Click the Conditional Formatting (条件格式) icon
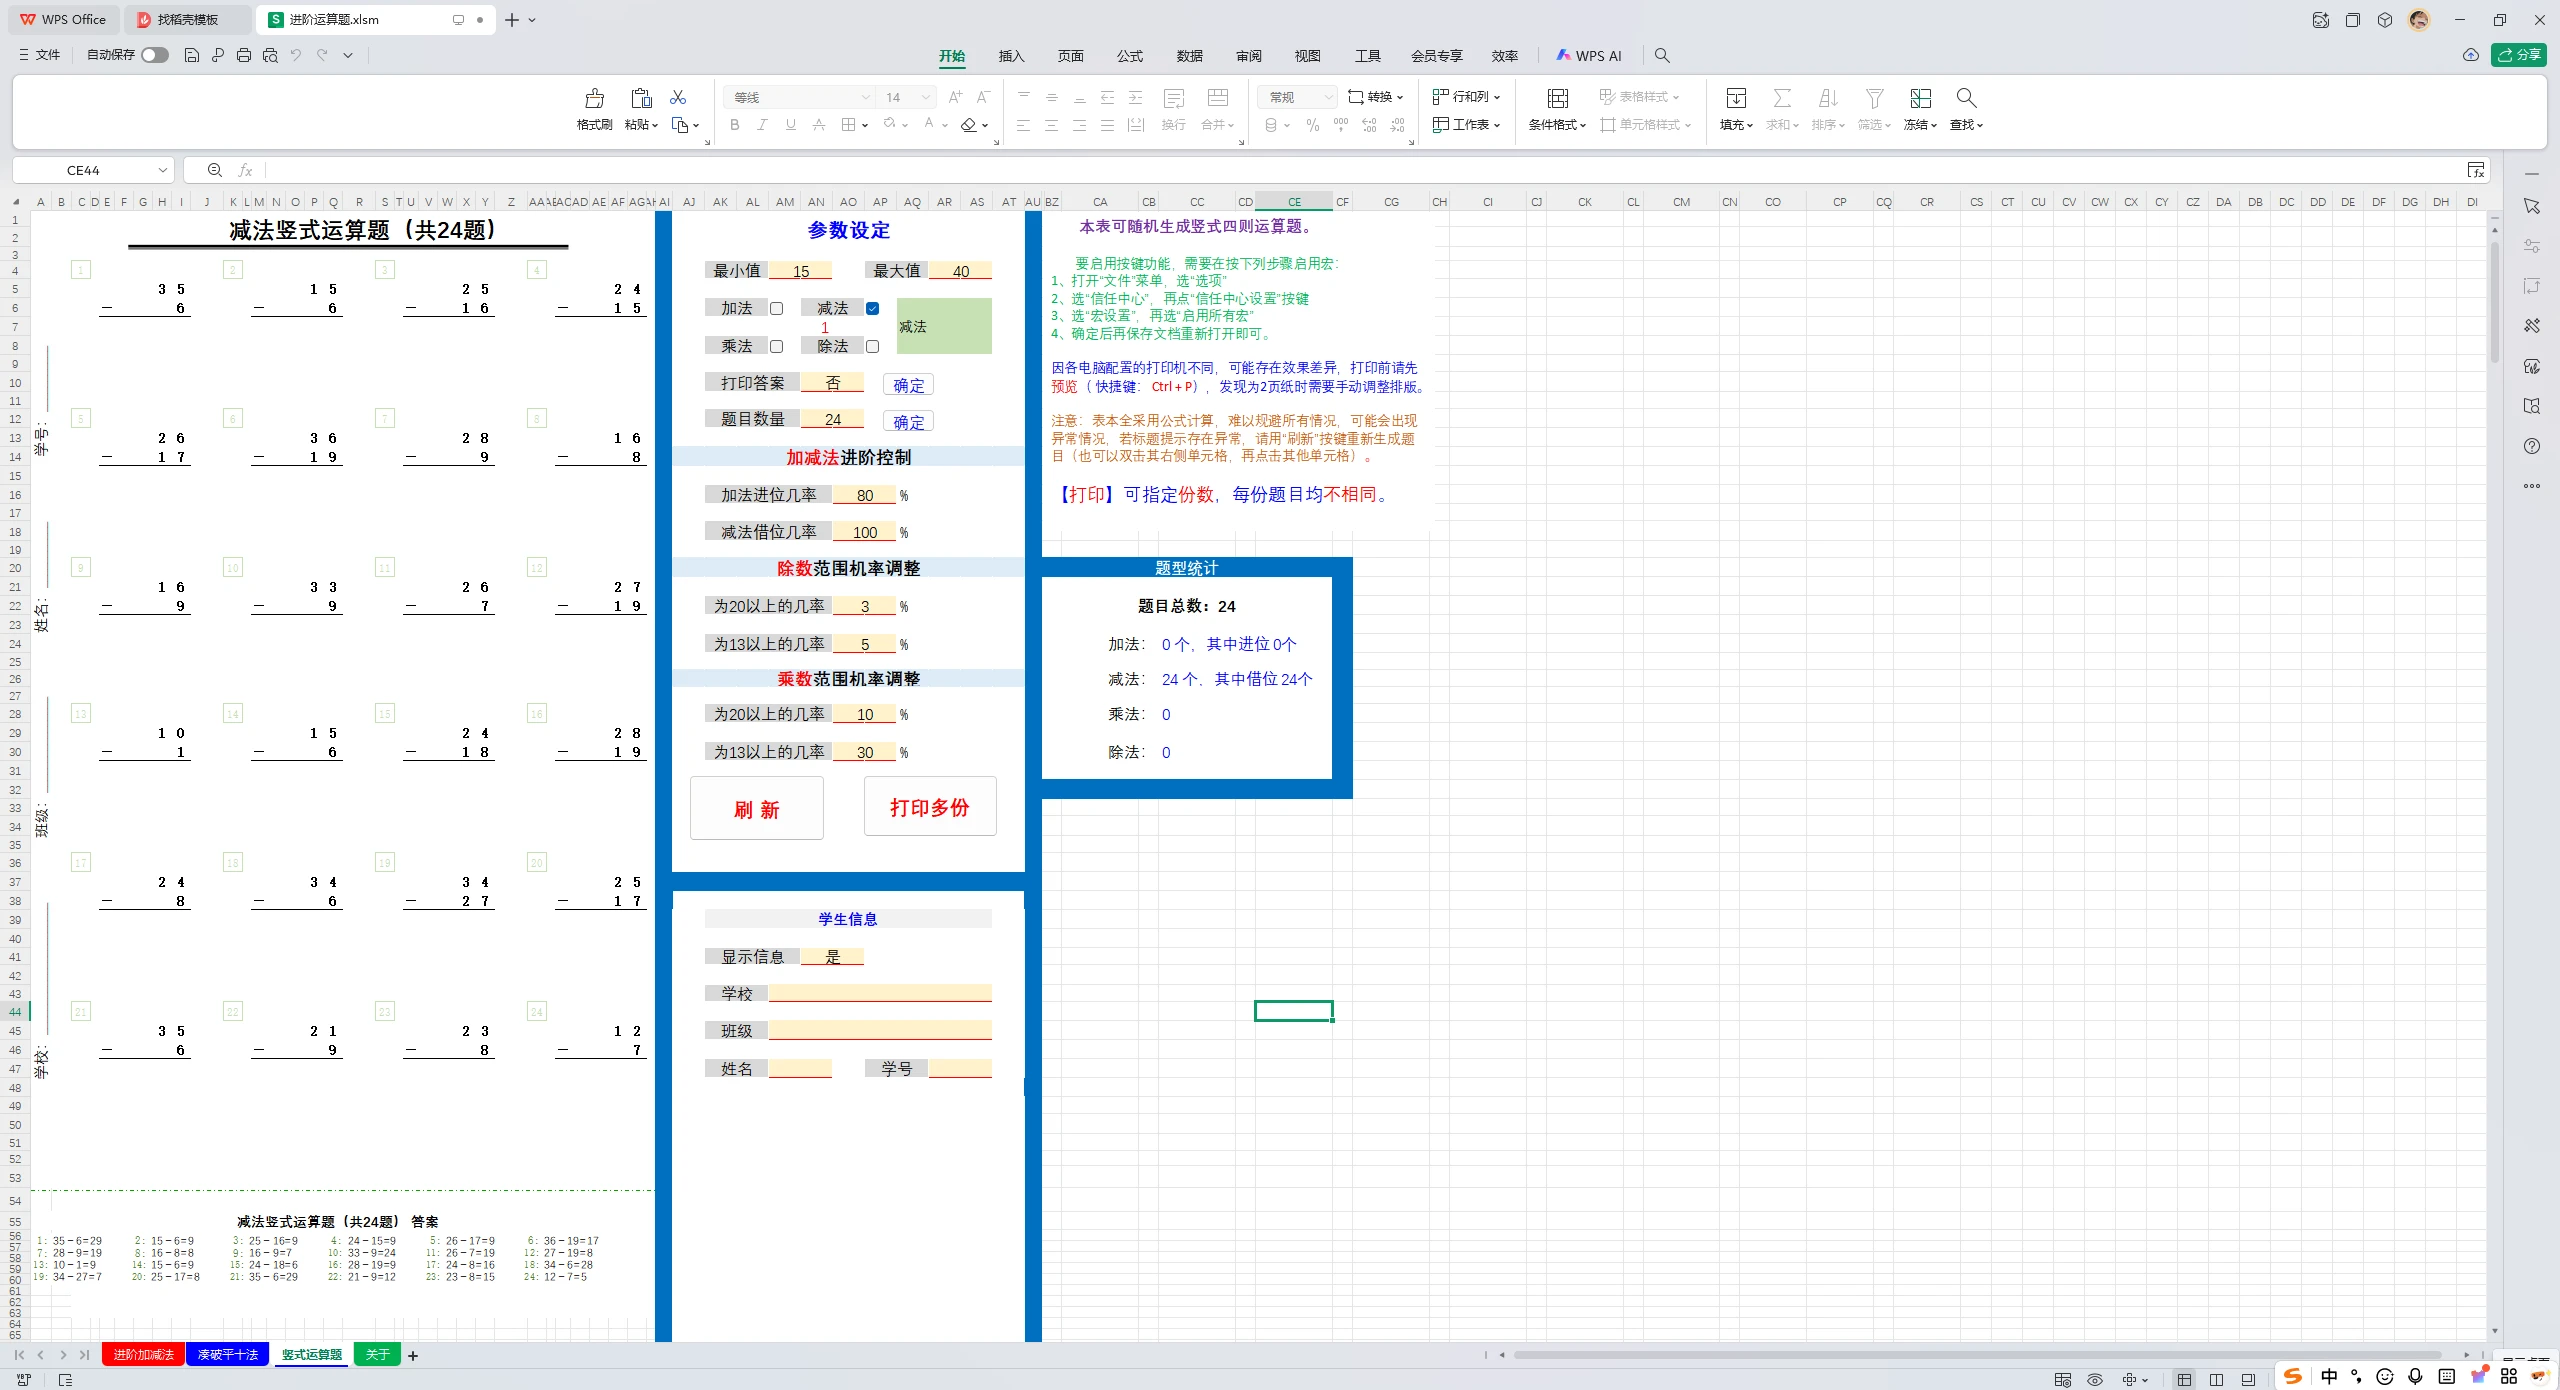 [x=1557, y=98]
